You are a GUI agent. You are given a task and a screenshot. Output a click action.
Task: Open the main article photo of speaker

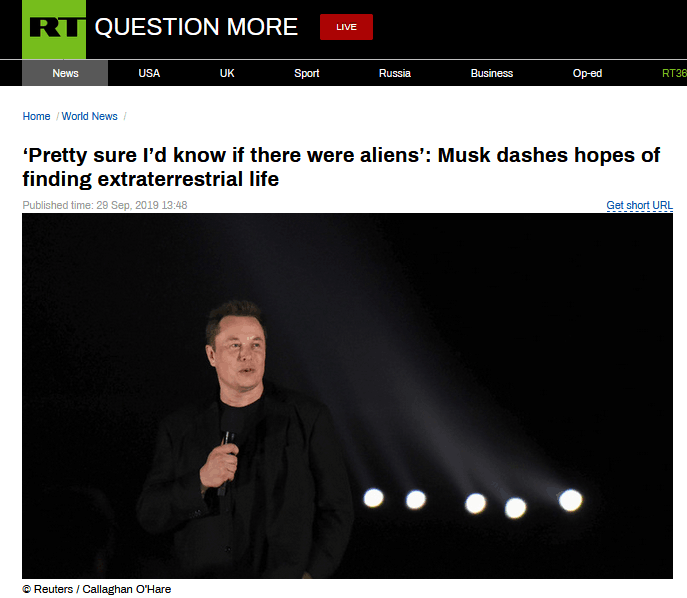(347, 396)
